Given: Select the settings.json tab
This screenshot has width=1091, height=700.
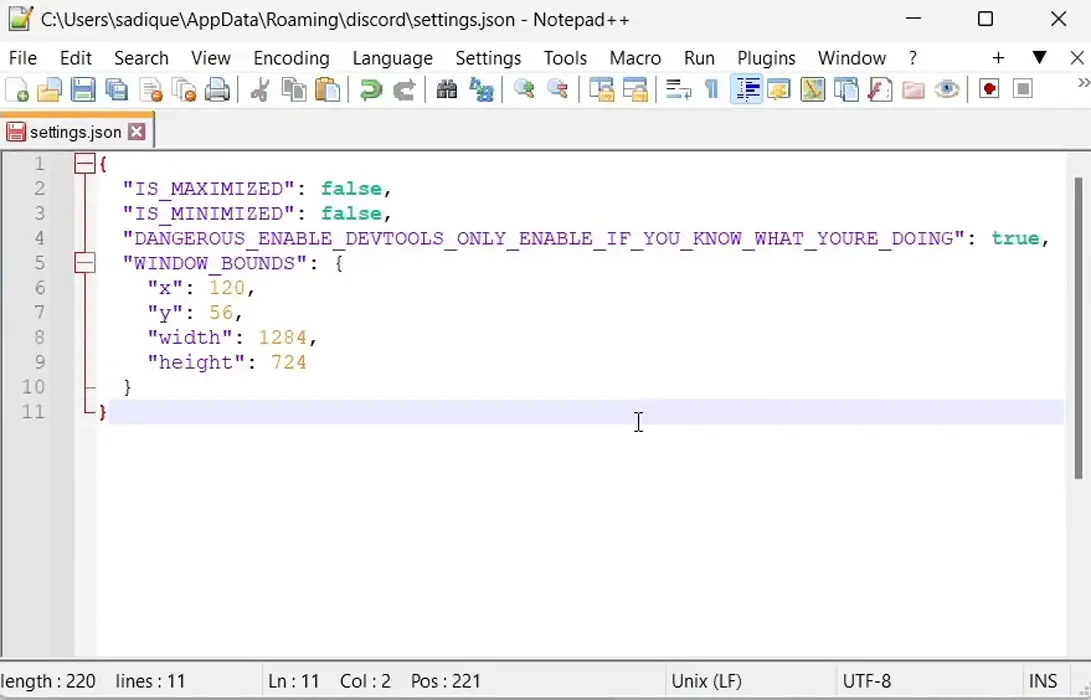Looking at the screenshot, I should point(75,132).
